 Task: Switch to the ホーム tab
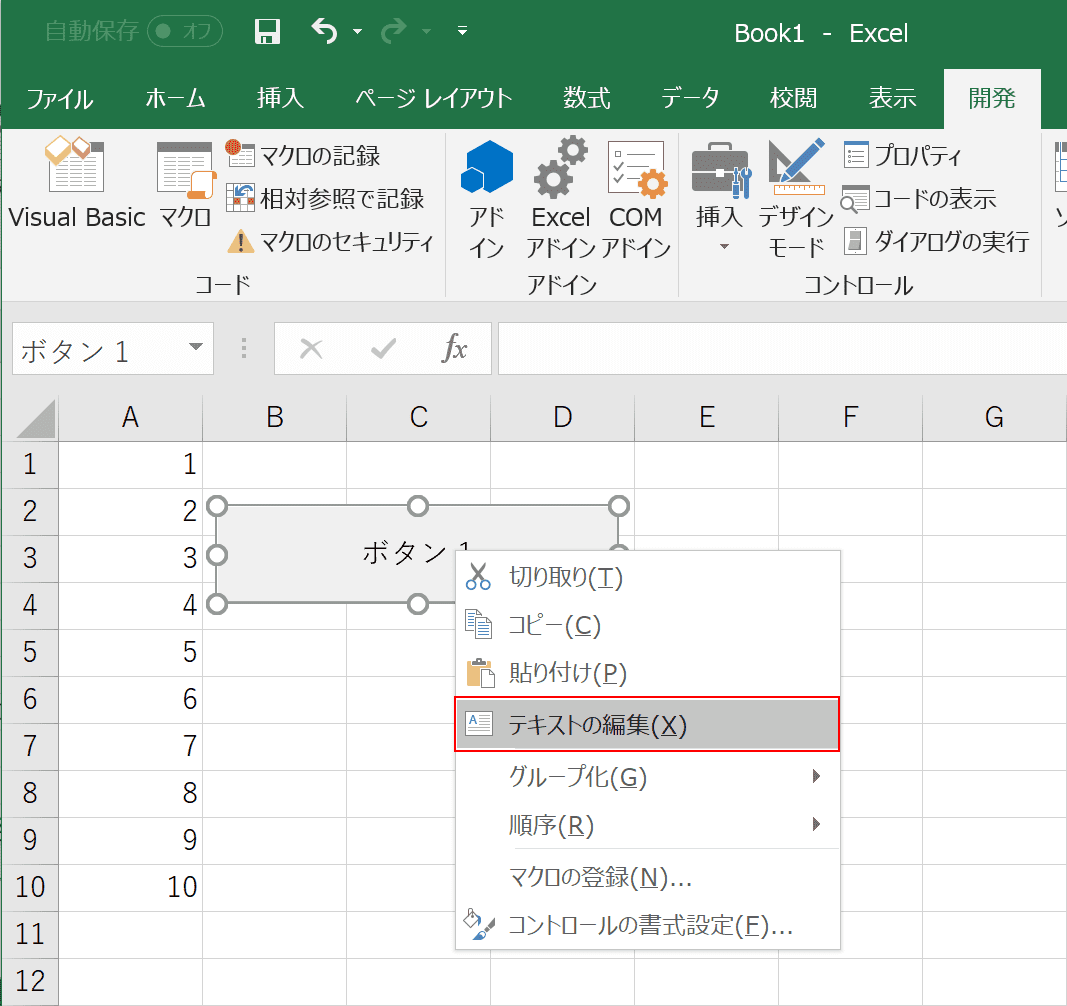(x=175, y=99)
